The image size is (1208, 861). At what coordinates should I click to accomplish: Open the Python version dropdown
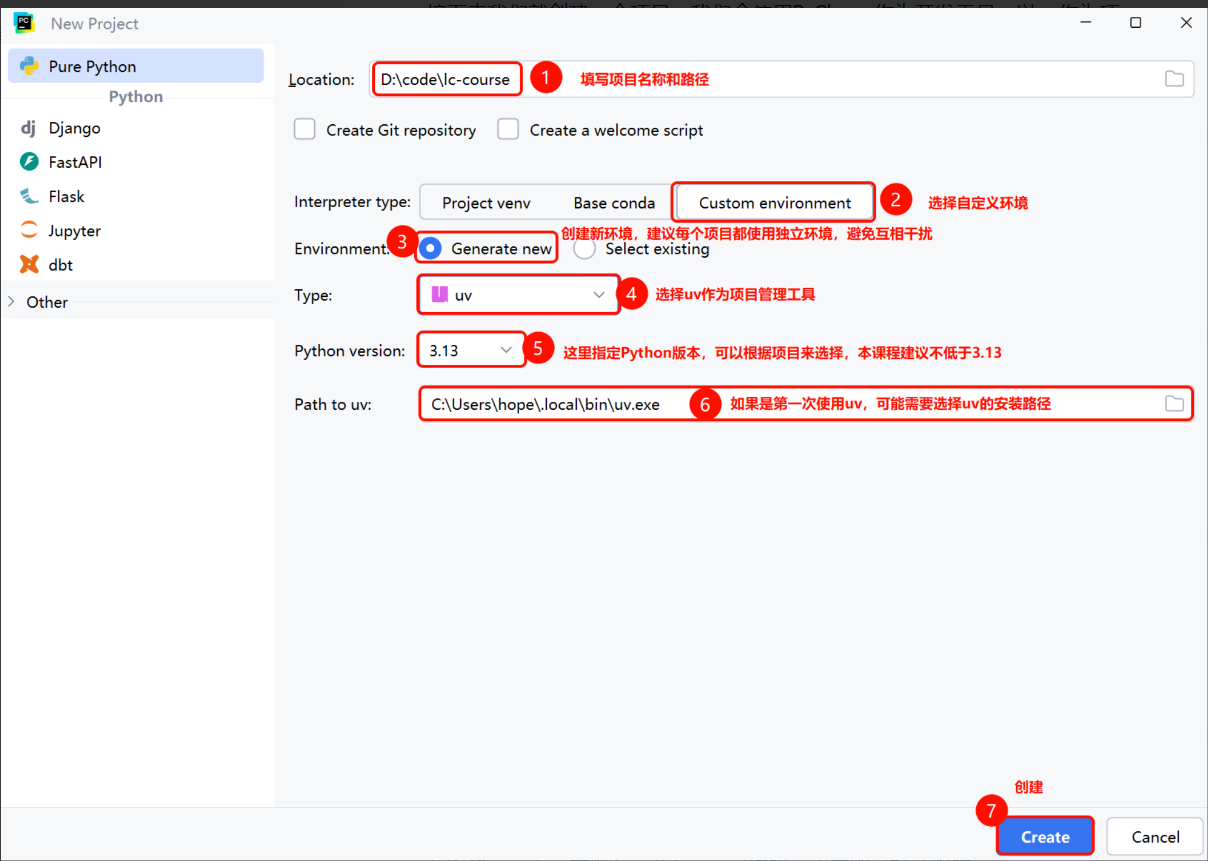[472, 350]
